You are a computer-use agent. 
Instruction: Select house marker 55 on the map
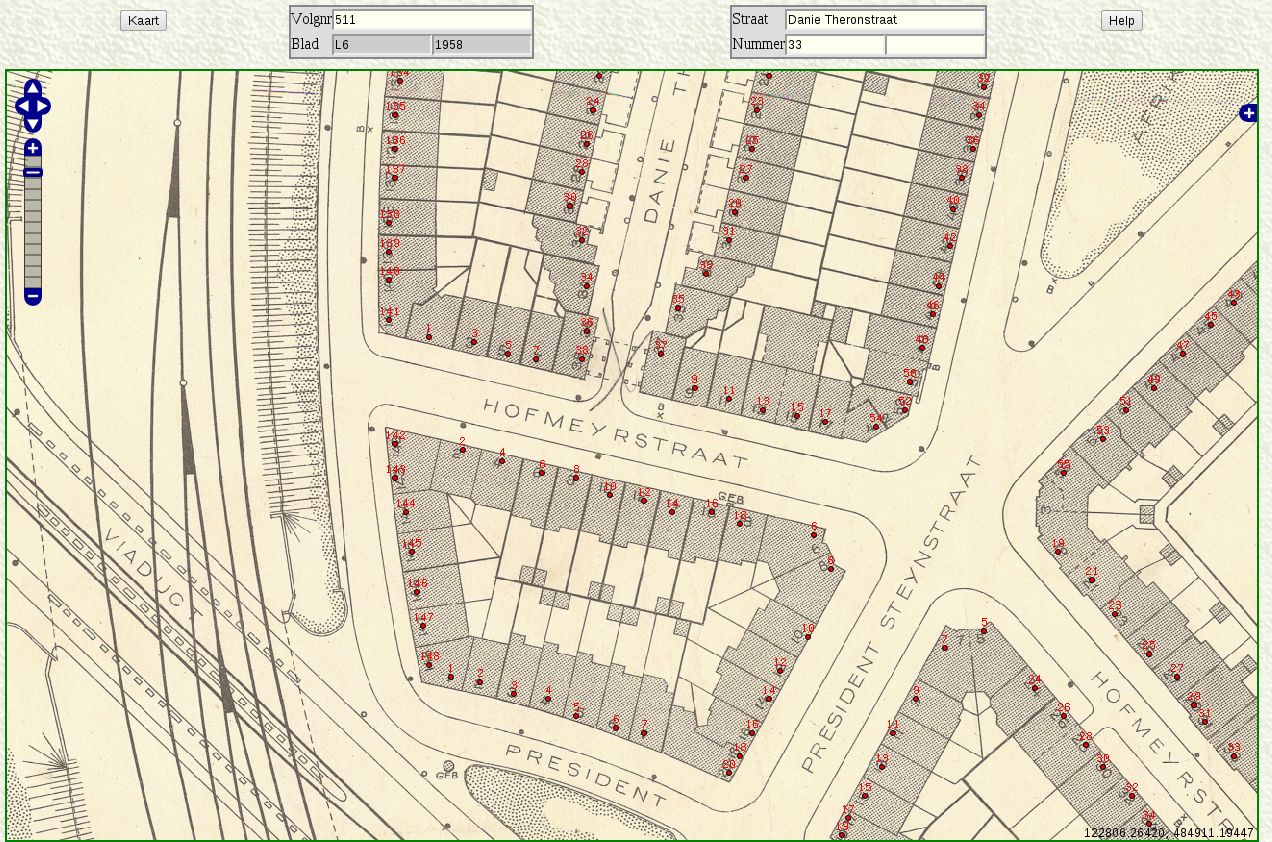click(x=1064, y=470)
